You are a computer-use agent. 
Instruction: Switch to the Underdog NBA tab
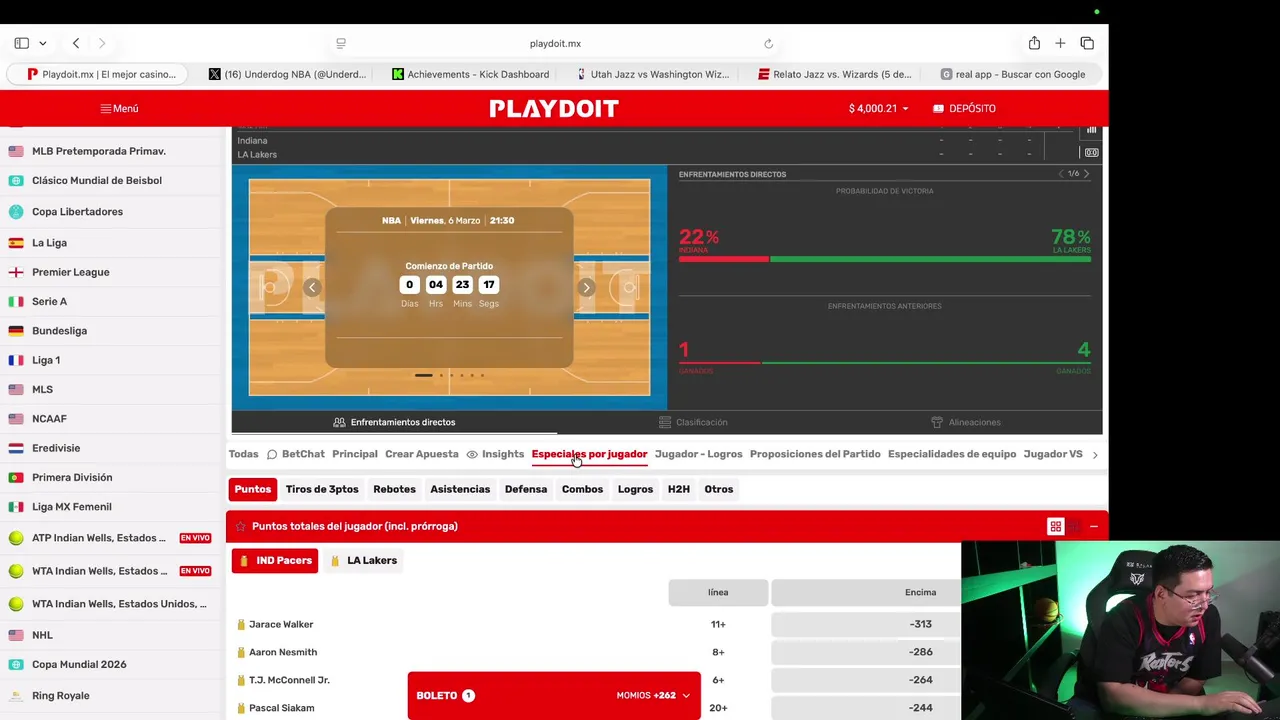(x=287, y=74)
